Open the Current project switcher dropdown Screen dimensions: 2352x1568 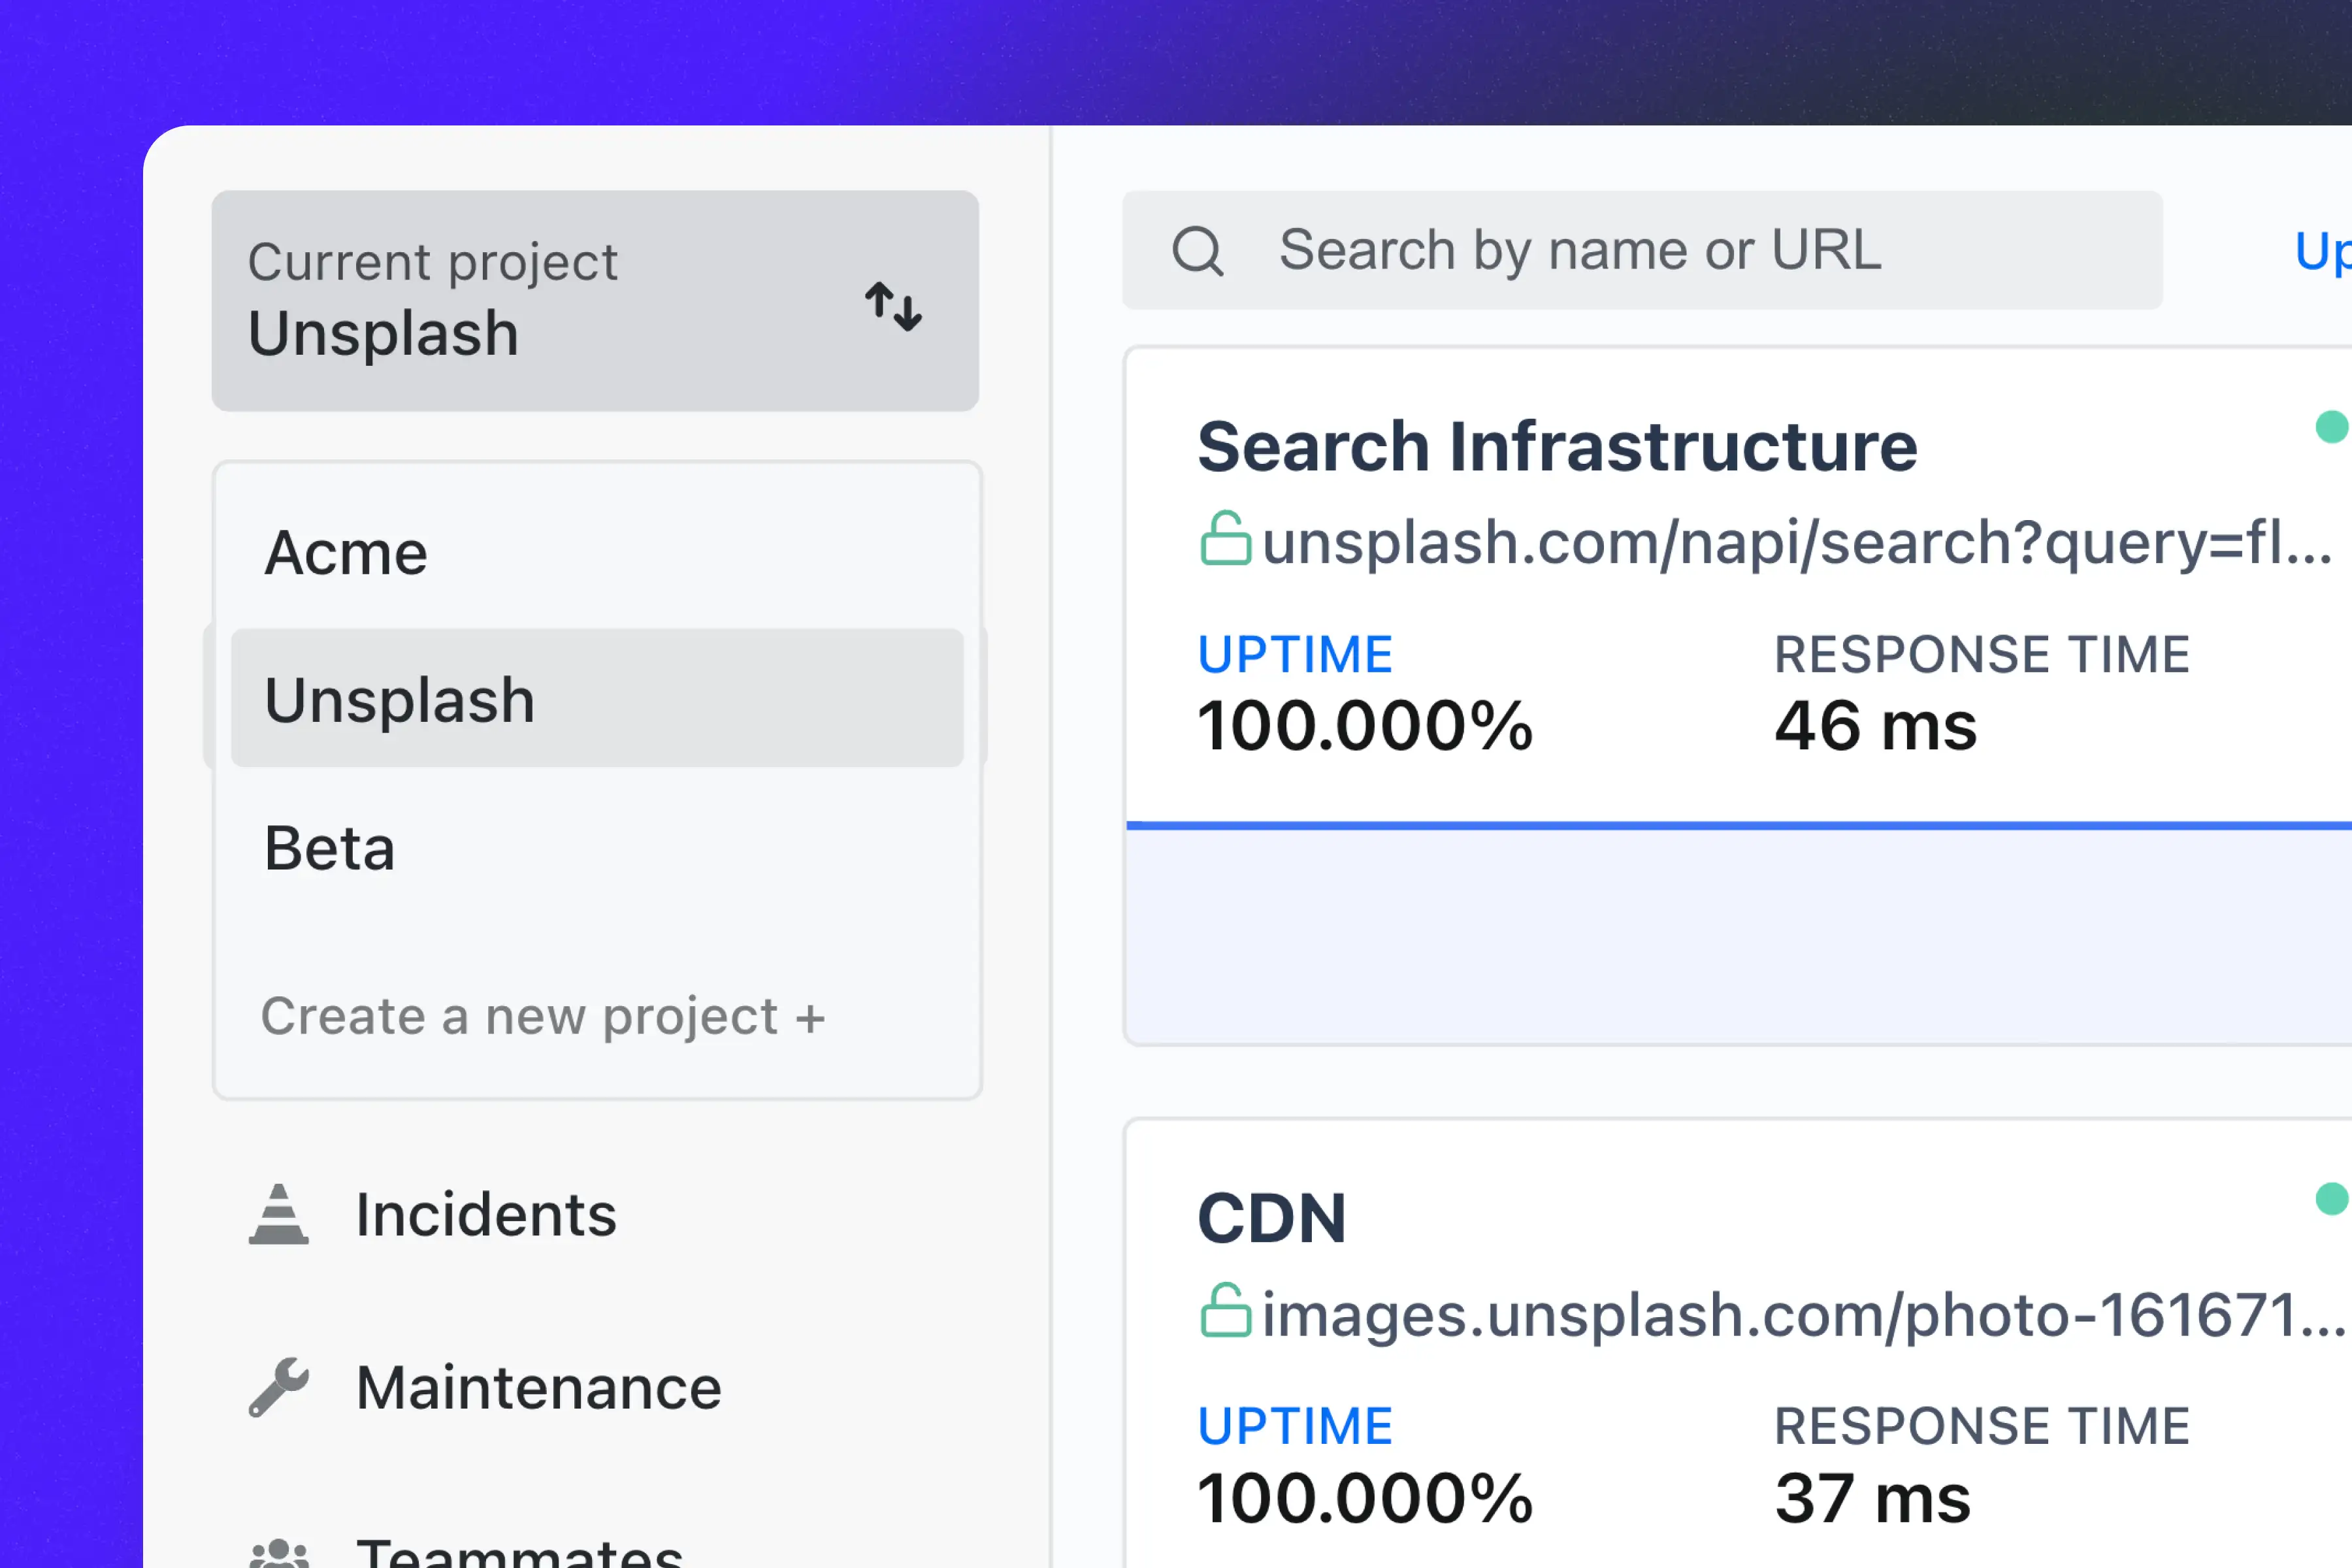[595, 301]
